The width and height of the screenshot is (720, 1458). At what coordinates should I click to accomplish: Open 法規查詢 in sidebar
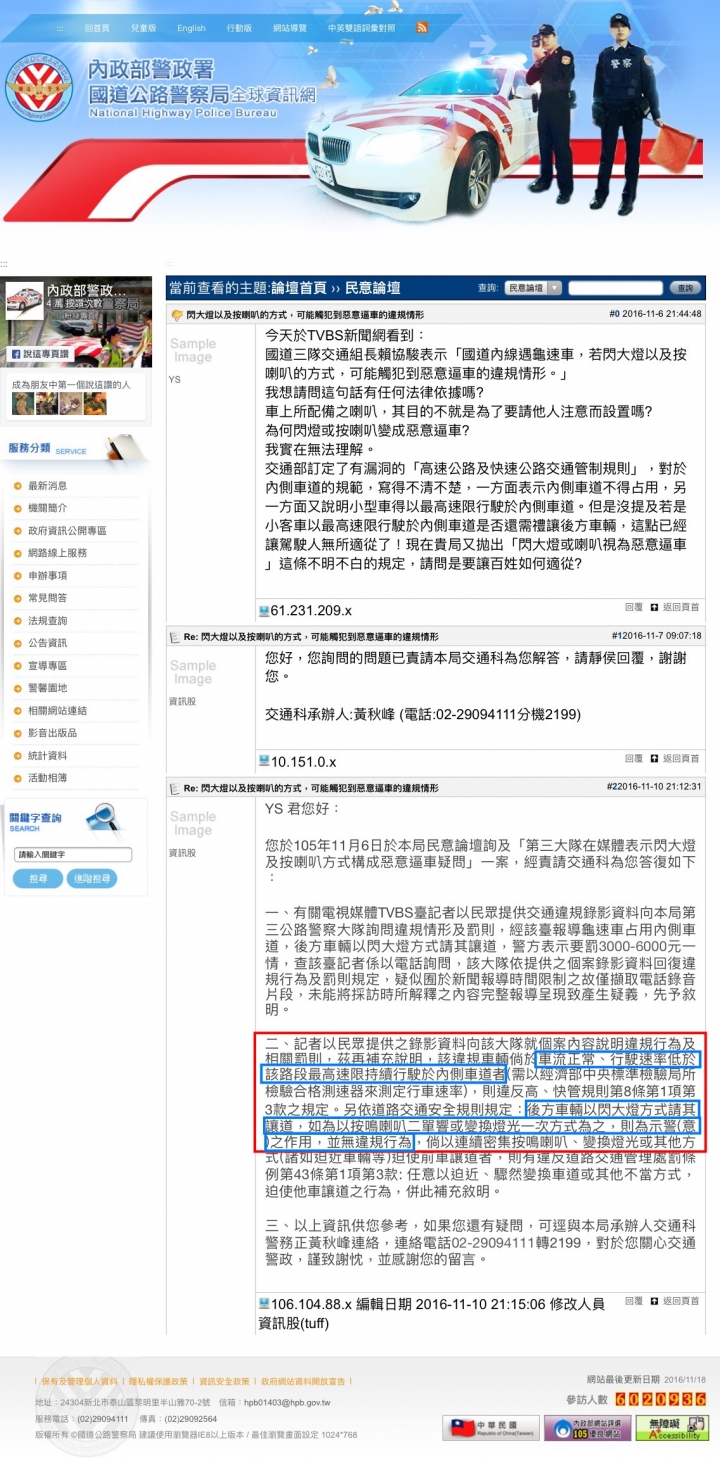(x=48, y=621)
